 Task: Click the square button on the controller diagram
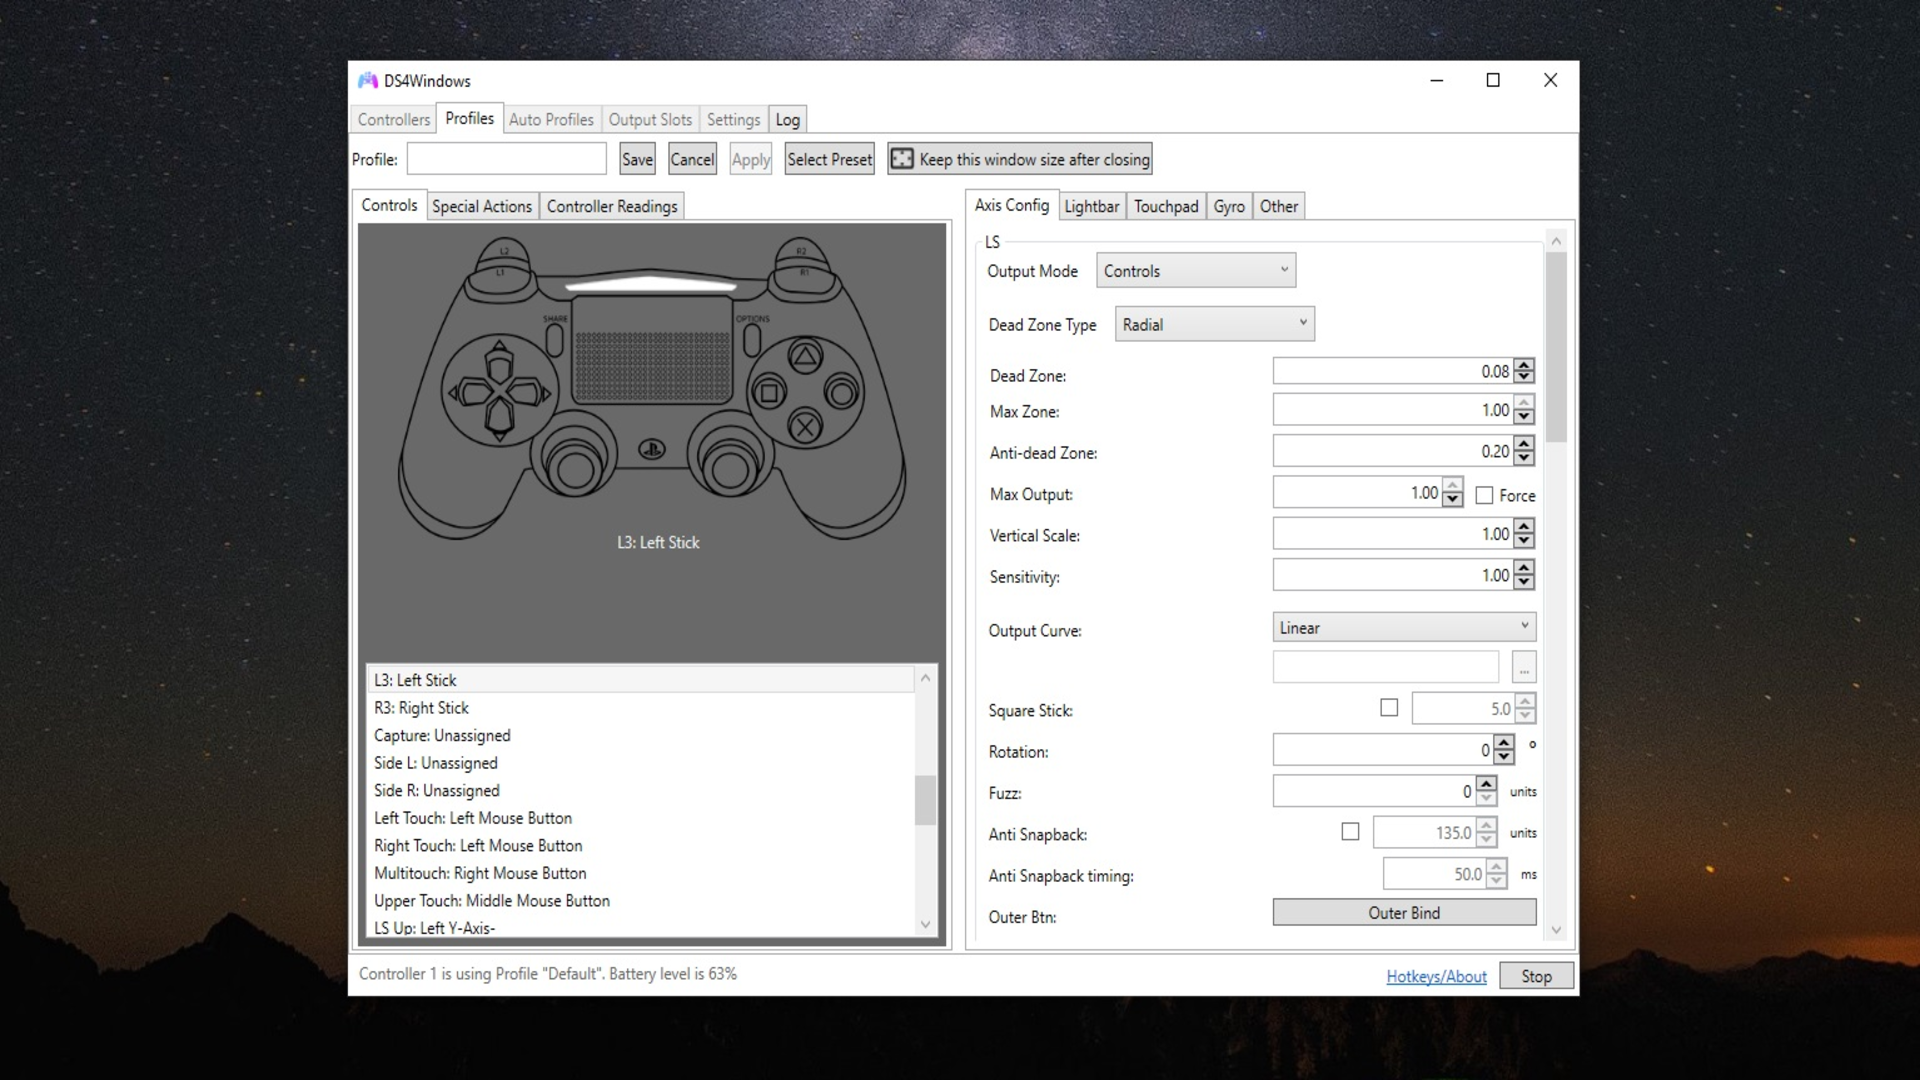click(x=769, y=393)
